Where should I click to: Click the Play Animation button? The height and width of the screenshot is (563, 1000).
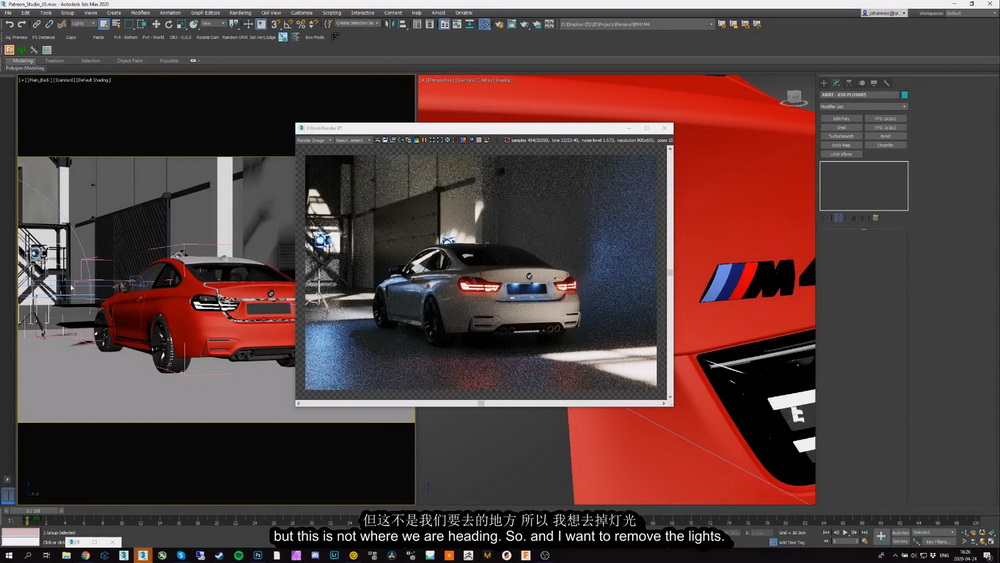pos(845,532)
